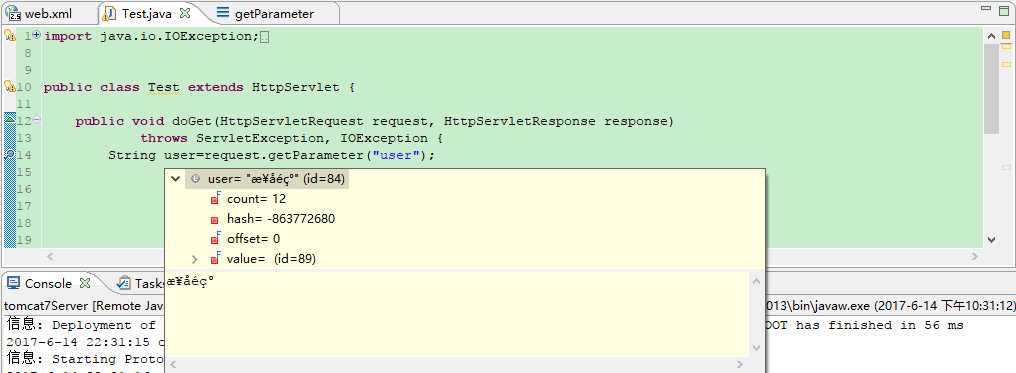
Task: Click the HttpServlet class name in code
Action: point(295,87)
